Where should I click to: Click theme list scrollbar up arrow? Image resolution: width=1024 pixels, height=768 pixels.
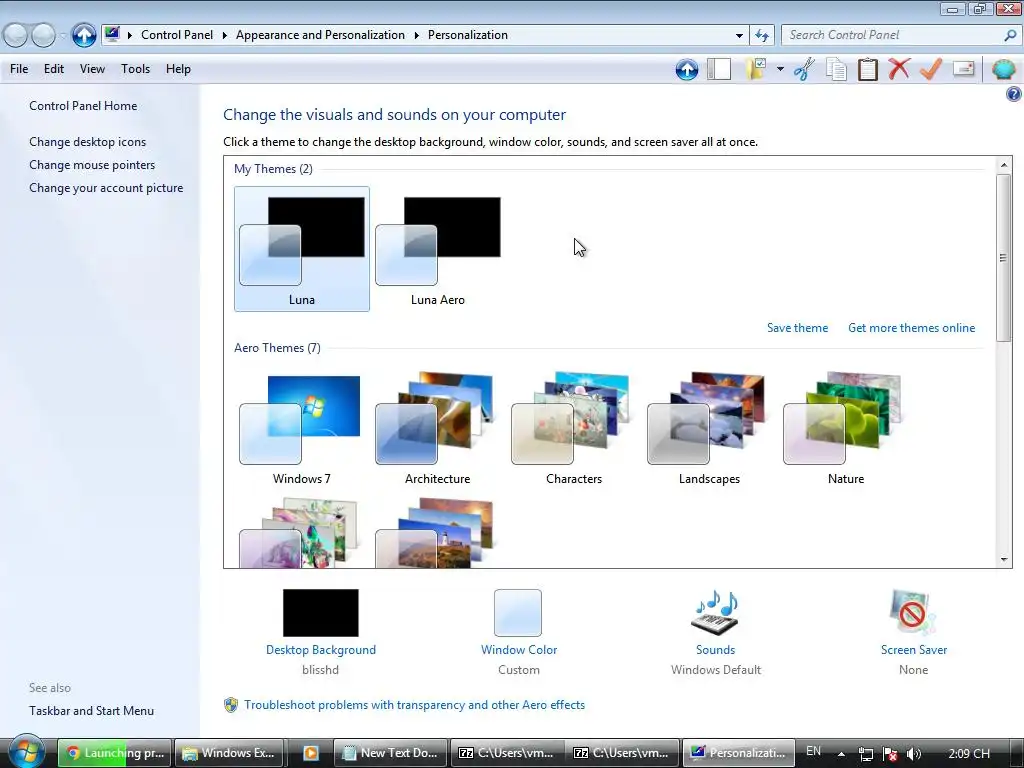pyautogui.click(x=1003, y=165)
